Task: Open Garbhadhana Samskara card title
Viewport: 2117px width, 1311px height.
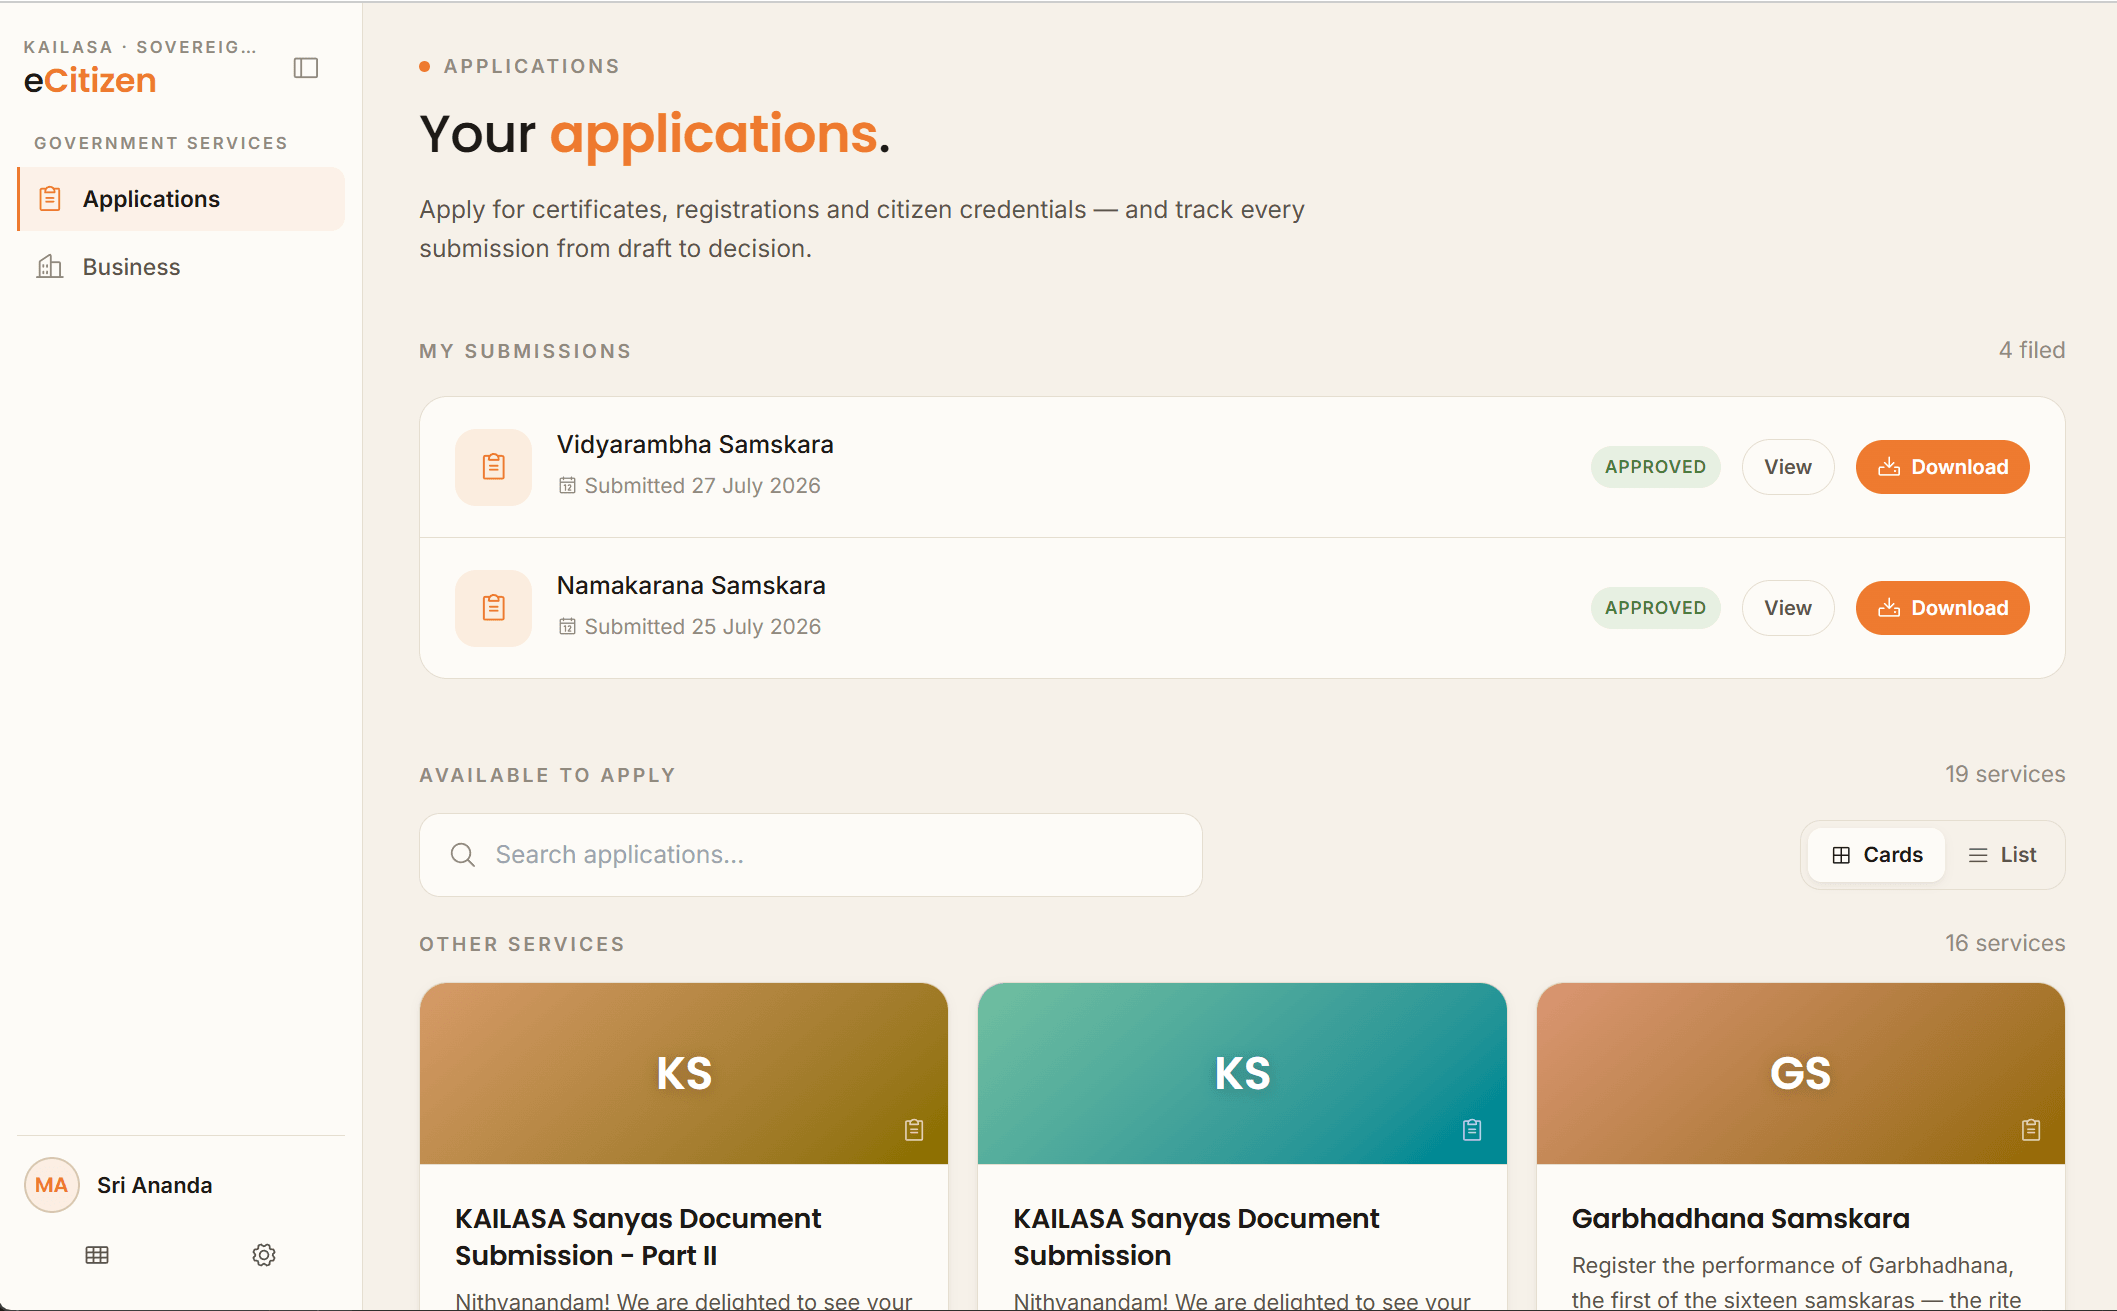Action: pyautogui.click(x=1741, y=1219)
